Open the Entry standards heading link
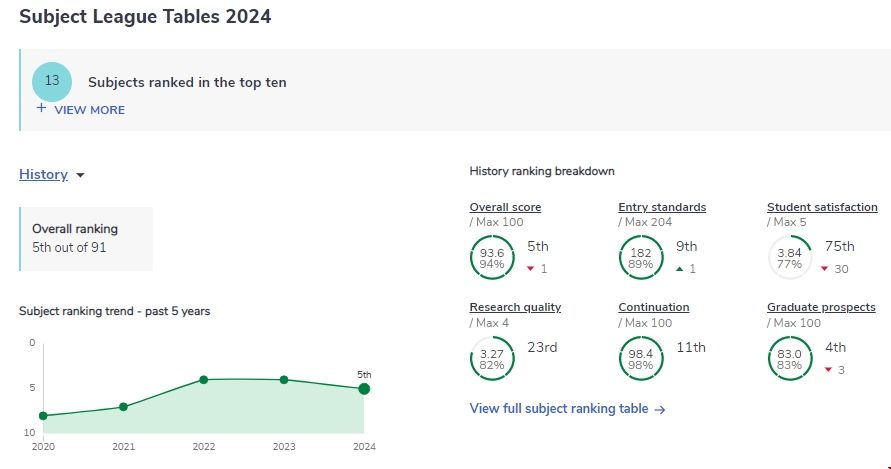 point(662,208)
